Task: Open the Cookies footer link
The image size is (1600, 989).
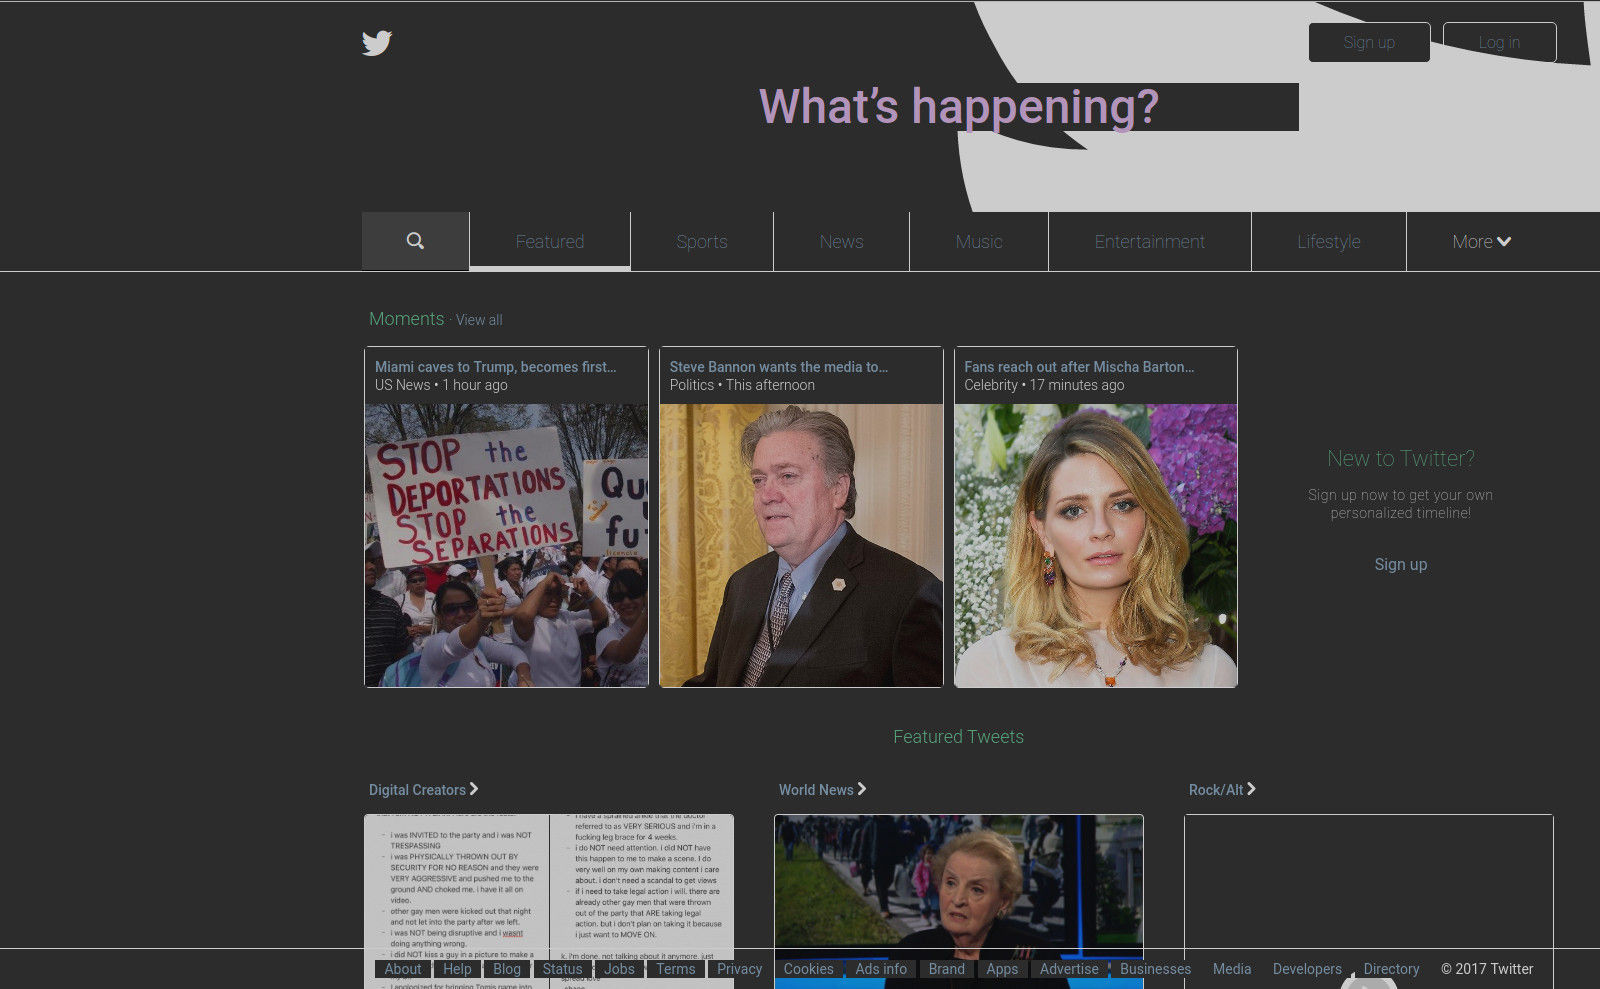Action: [x=809, y=969]
